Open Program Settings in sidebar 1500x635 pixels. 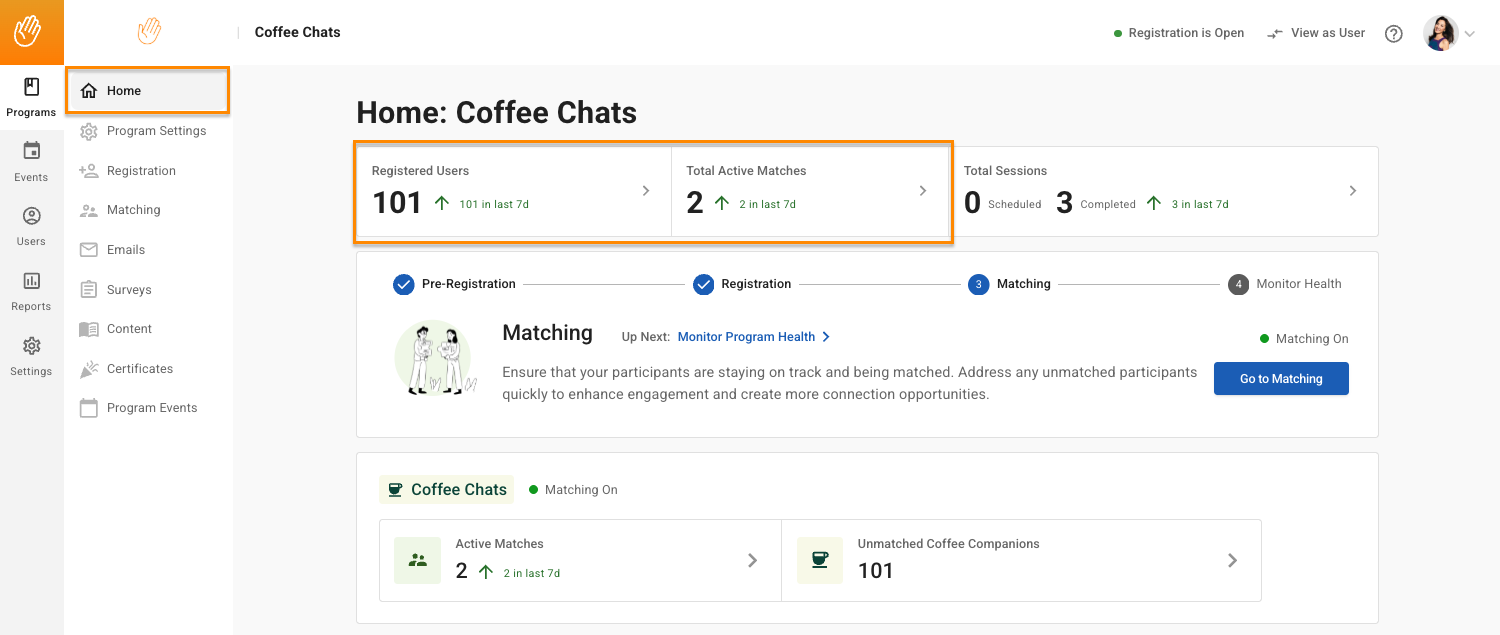coord(155,131)
